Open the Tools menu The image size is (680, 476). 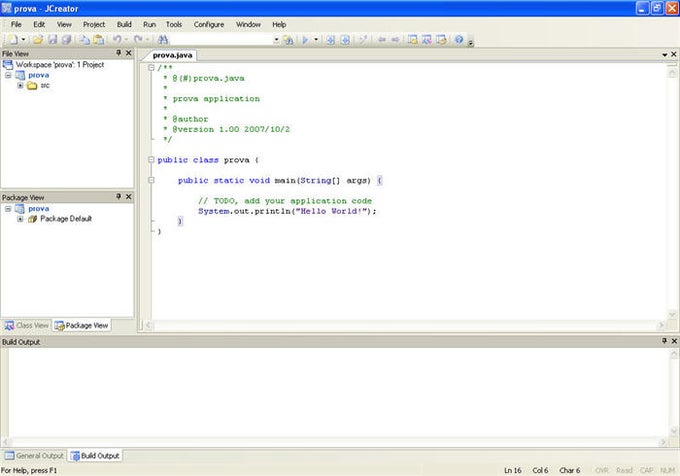tap(174, 25)
